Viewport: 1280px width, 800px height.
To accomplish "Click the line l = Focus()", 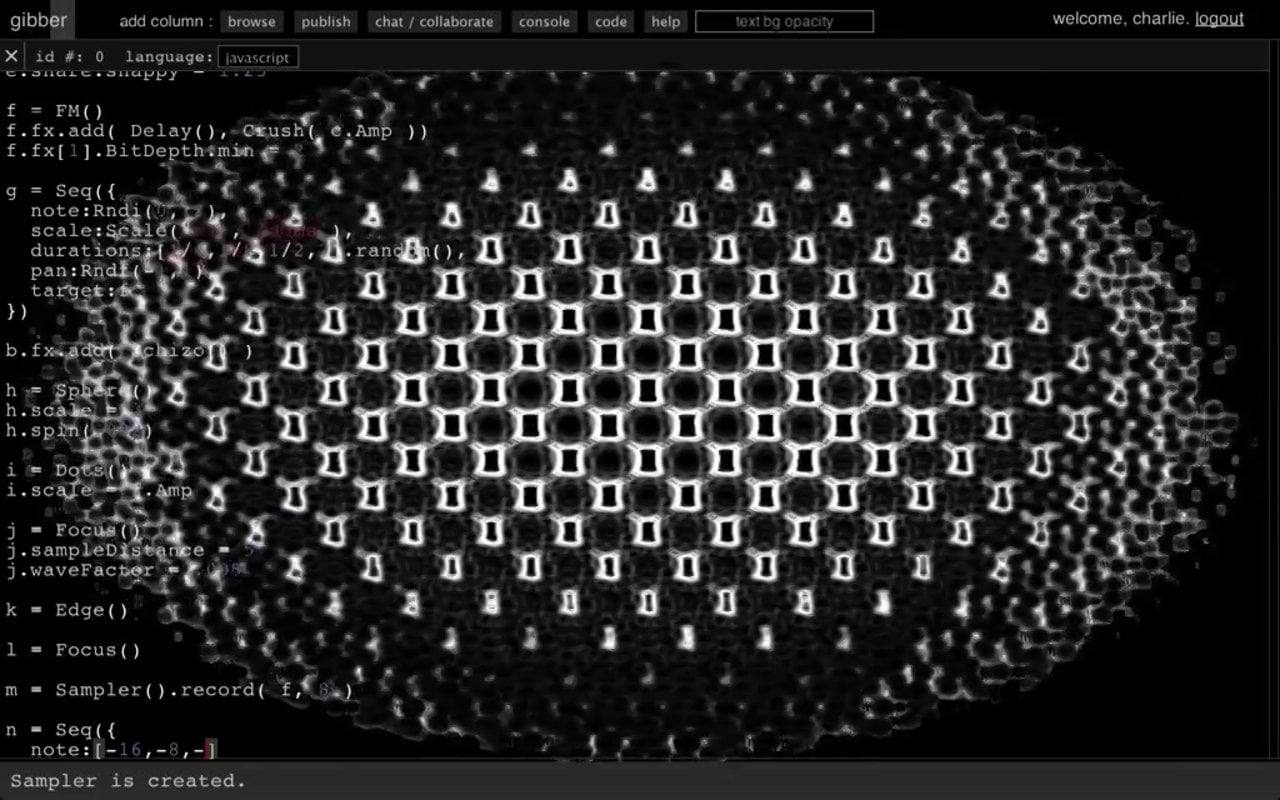I will [73, 650].
